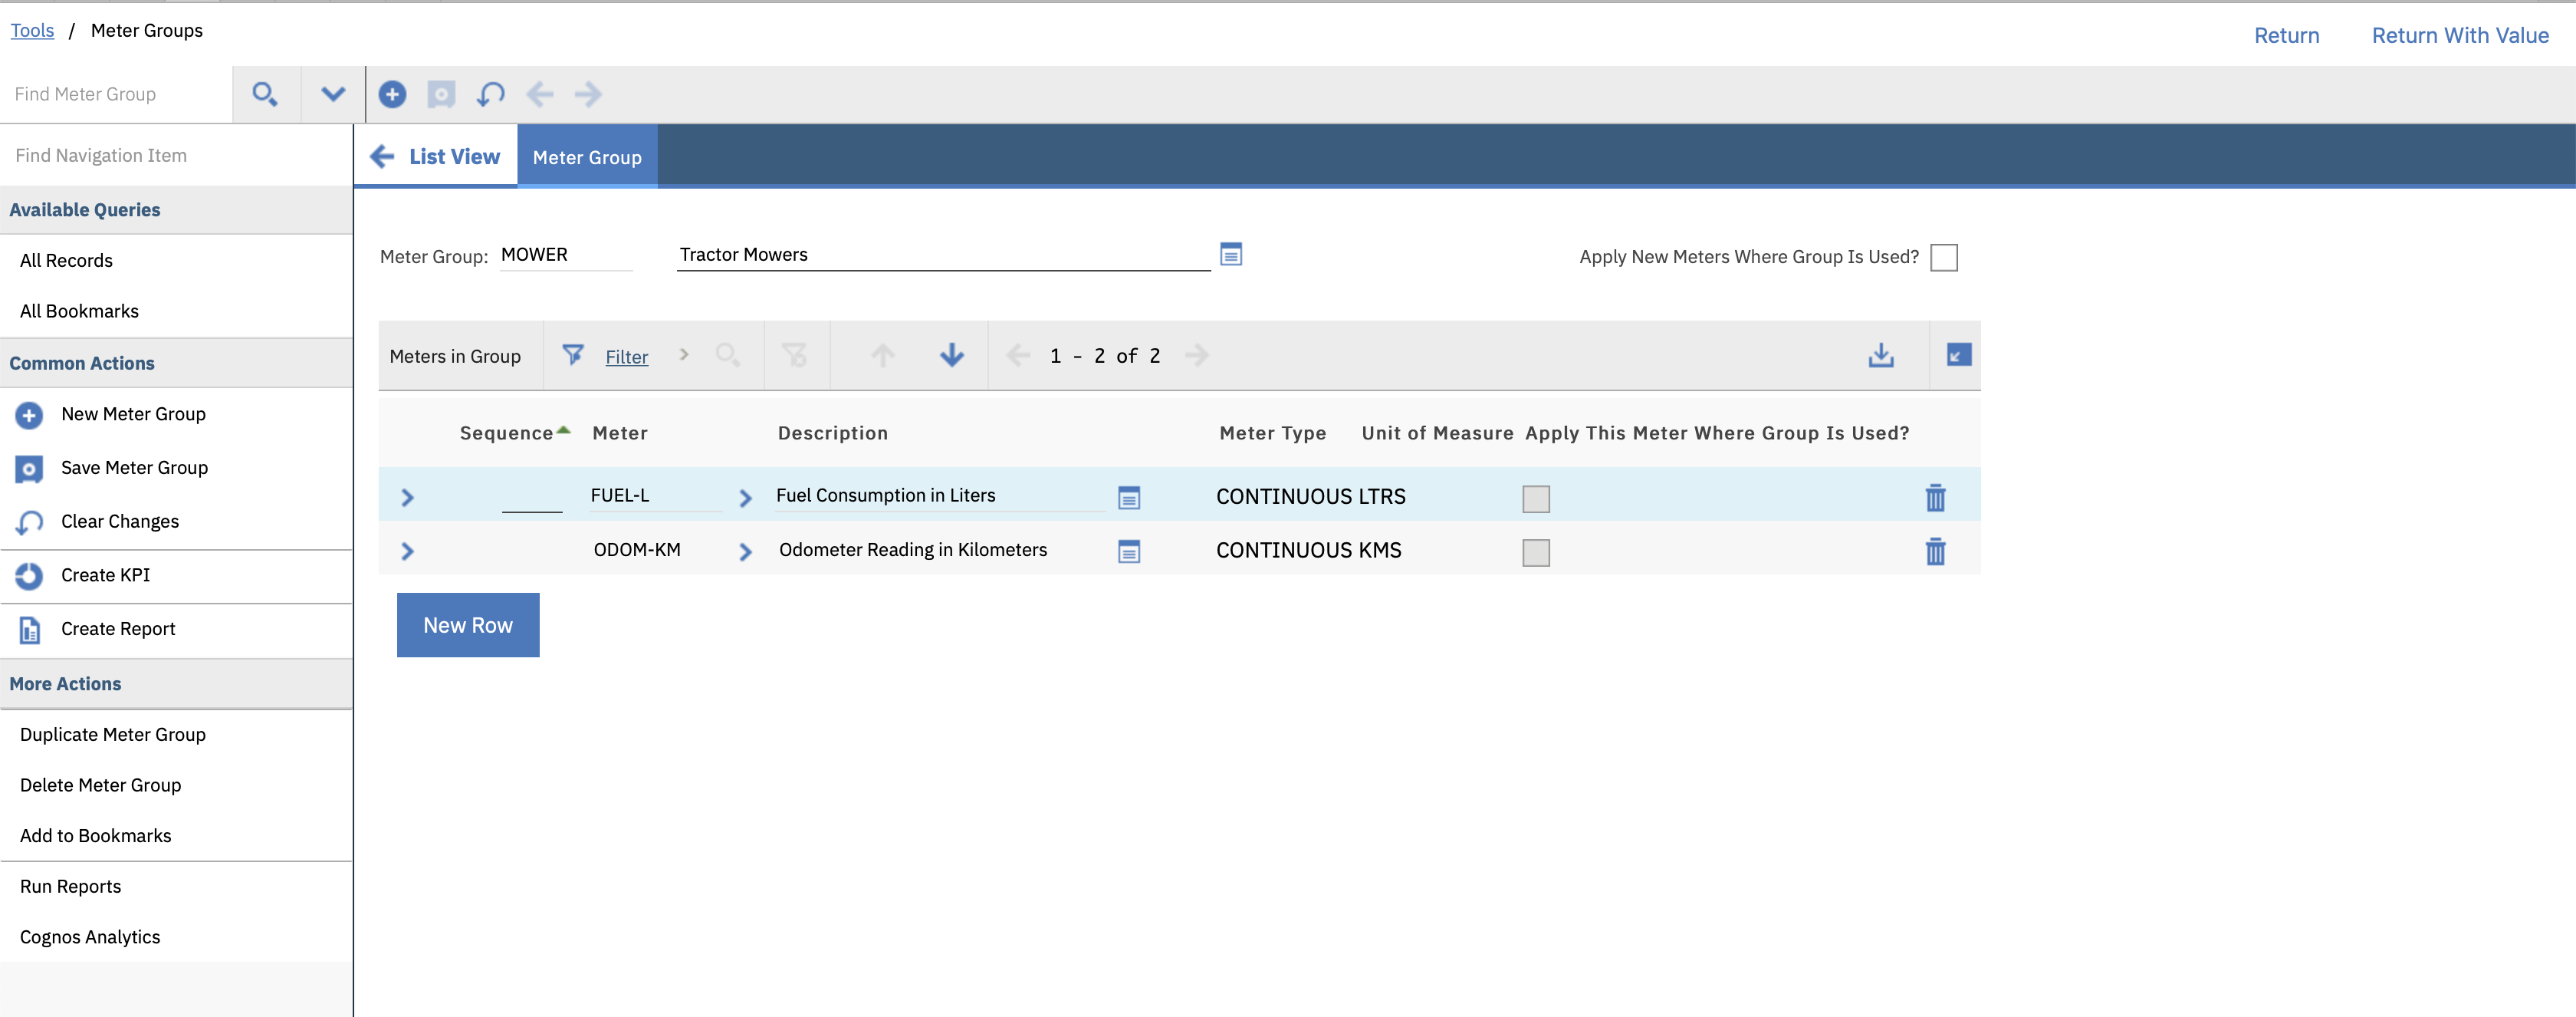Click the Filter link in table toolbar
Screen dimensions: 2576x1017
(x=627, y=356)
